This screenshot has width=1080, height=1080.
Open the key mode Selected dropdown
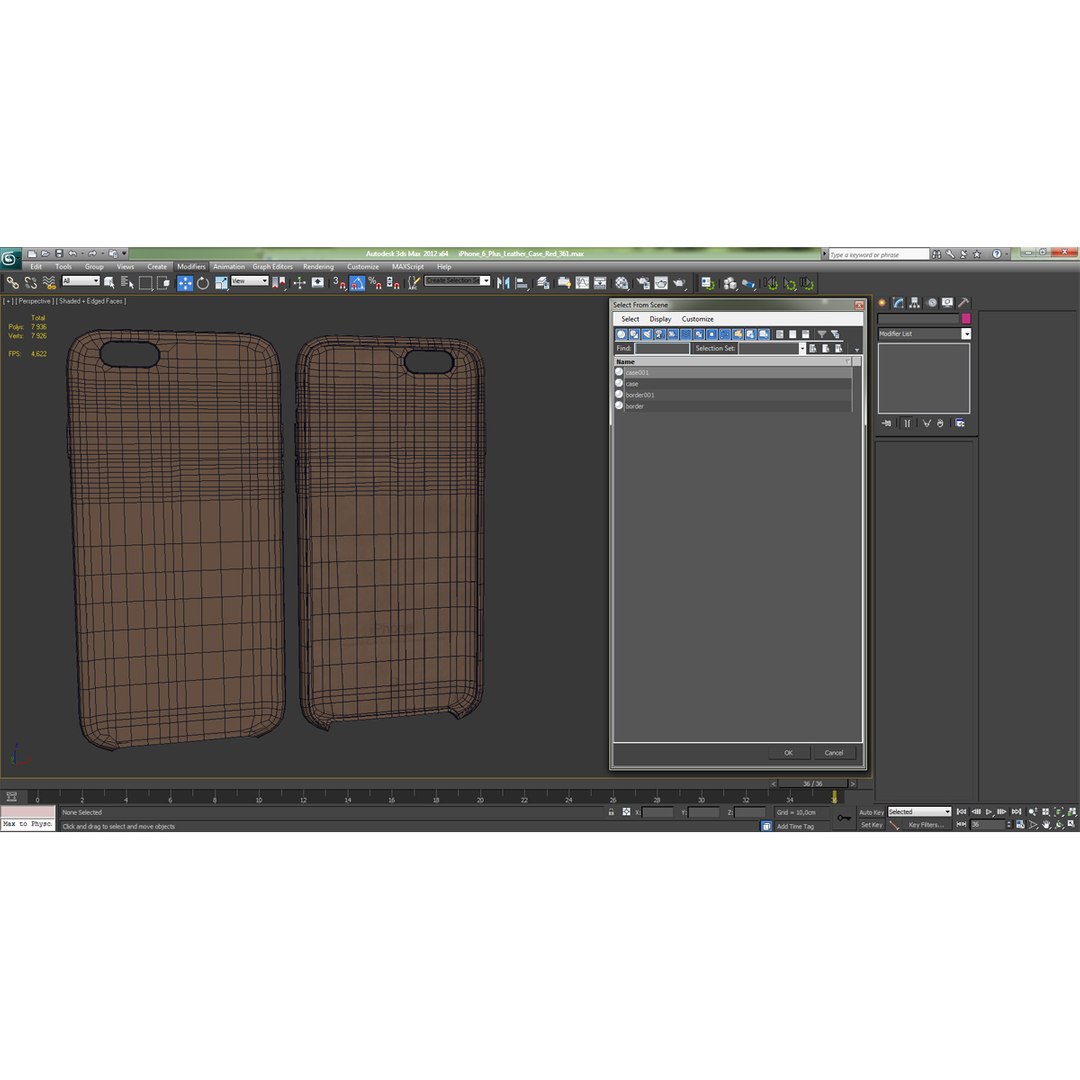point(919,812)
